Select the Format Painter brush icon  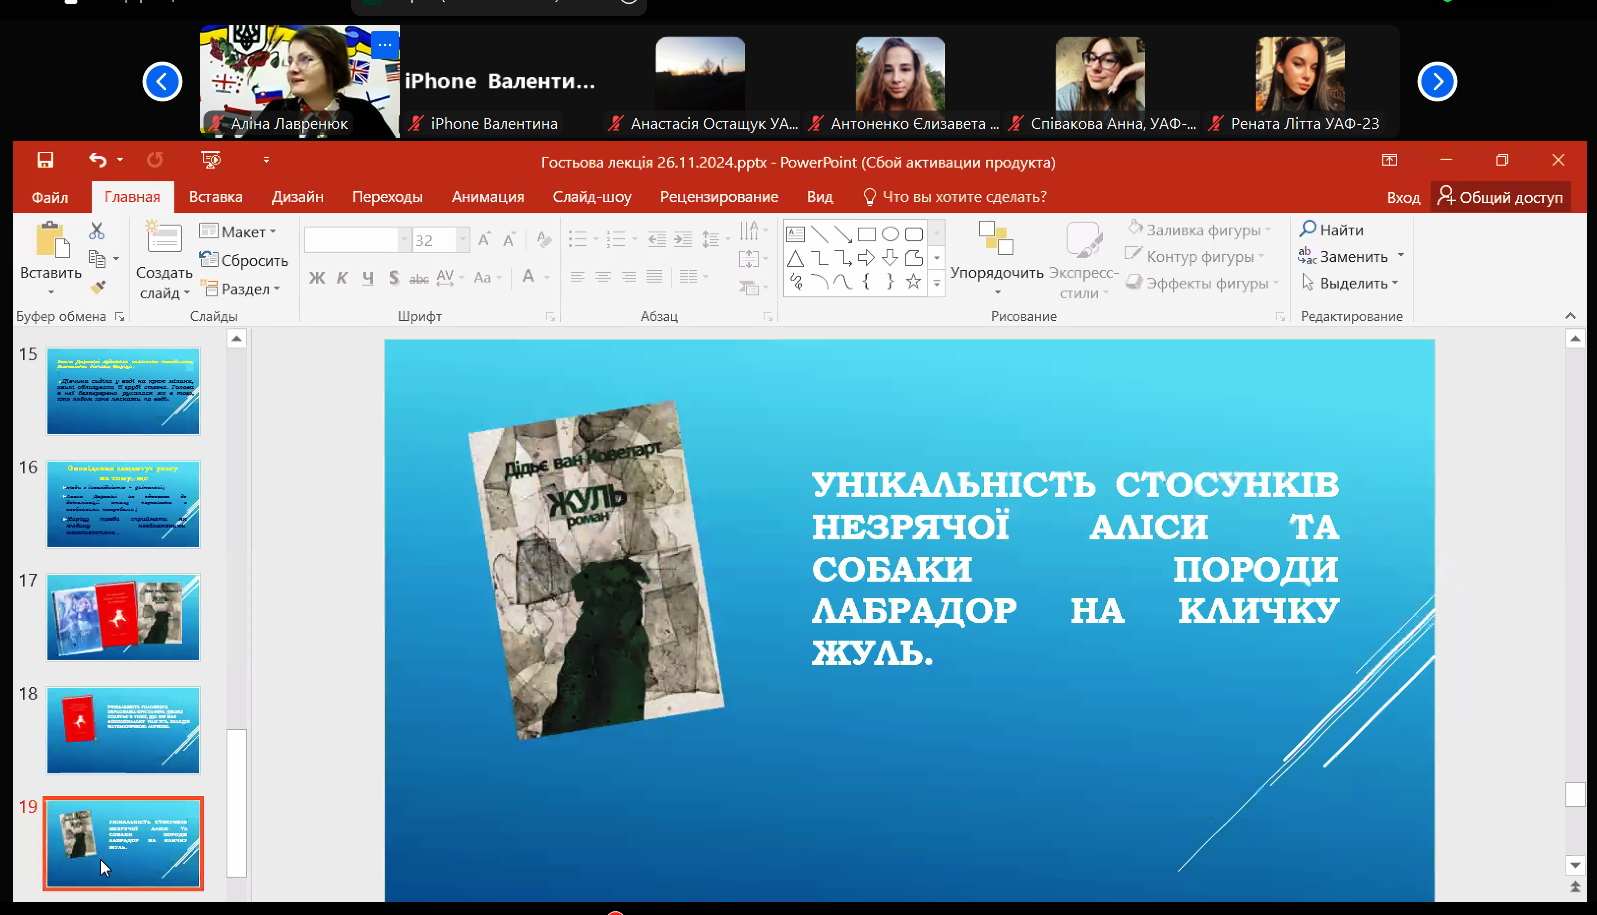(x=97, y=288)
